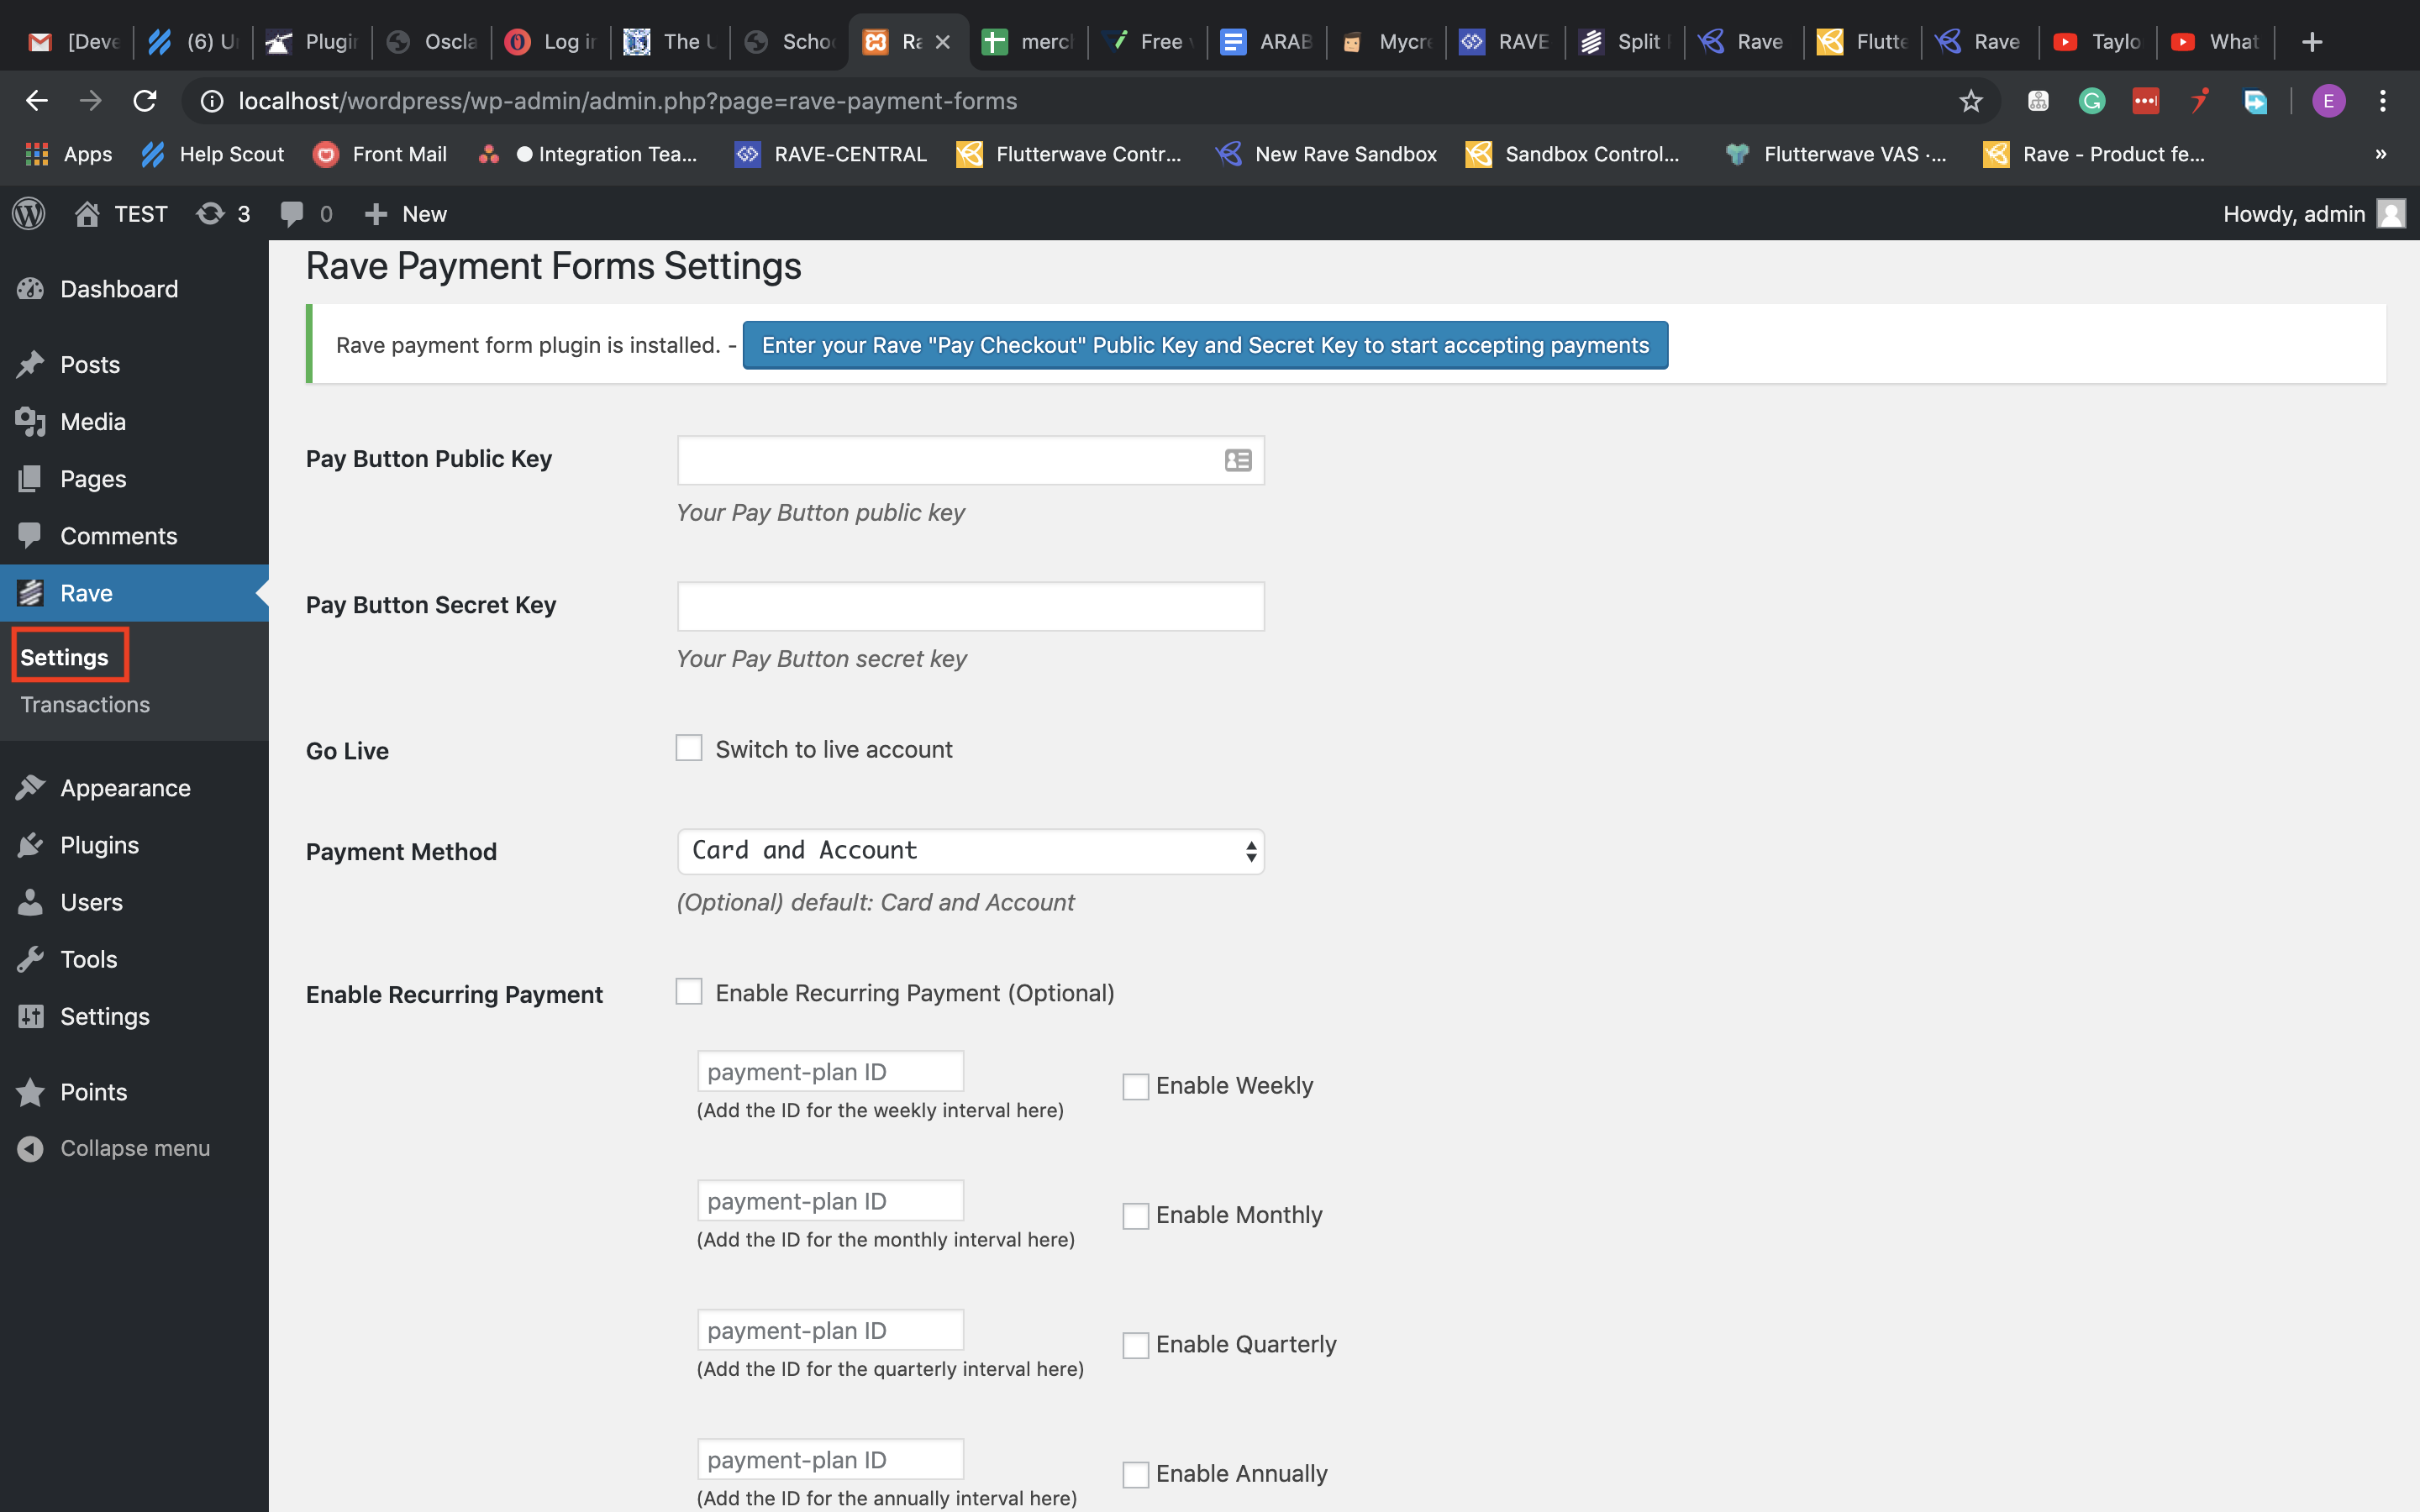The width and height of the screenshot is (2420, 1512).
Task: Open the RAVE-CENTRAL bookmark
Action: click(x=831, y=154)
